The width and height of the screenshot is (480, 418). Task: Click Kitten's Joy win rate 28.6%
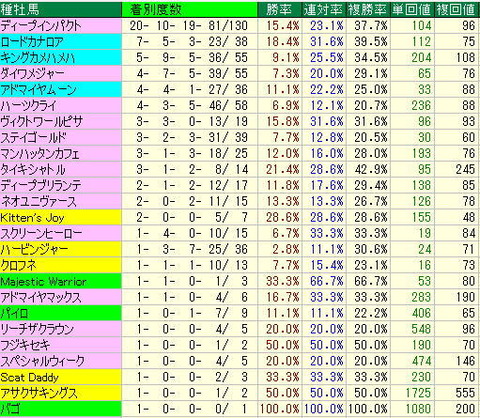point(283,218)
